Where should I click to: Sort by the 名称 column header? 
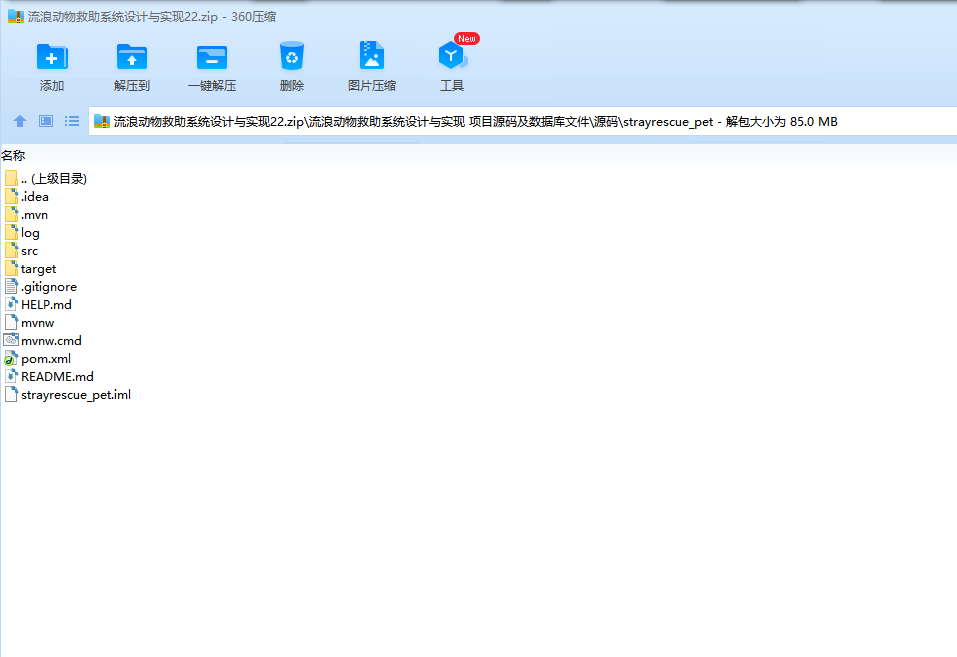(x=13, y=156)
